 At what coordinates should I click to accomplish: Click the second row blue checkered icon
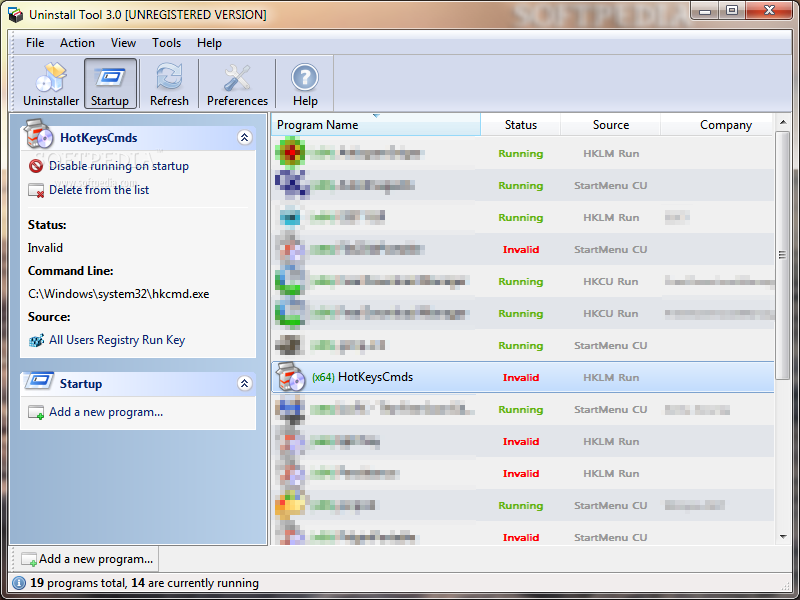click(x=291, y=184)
